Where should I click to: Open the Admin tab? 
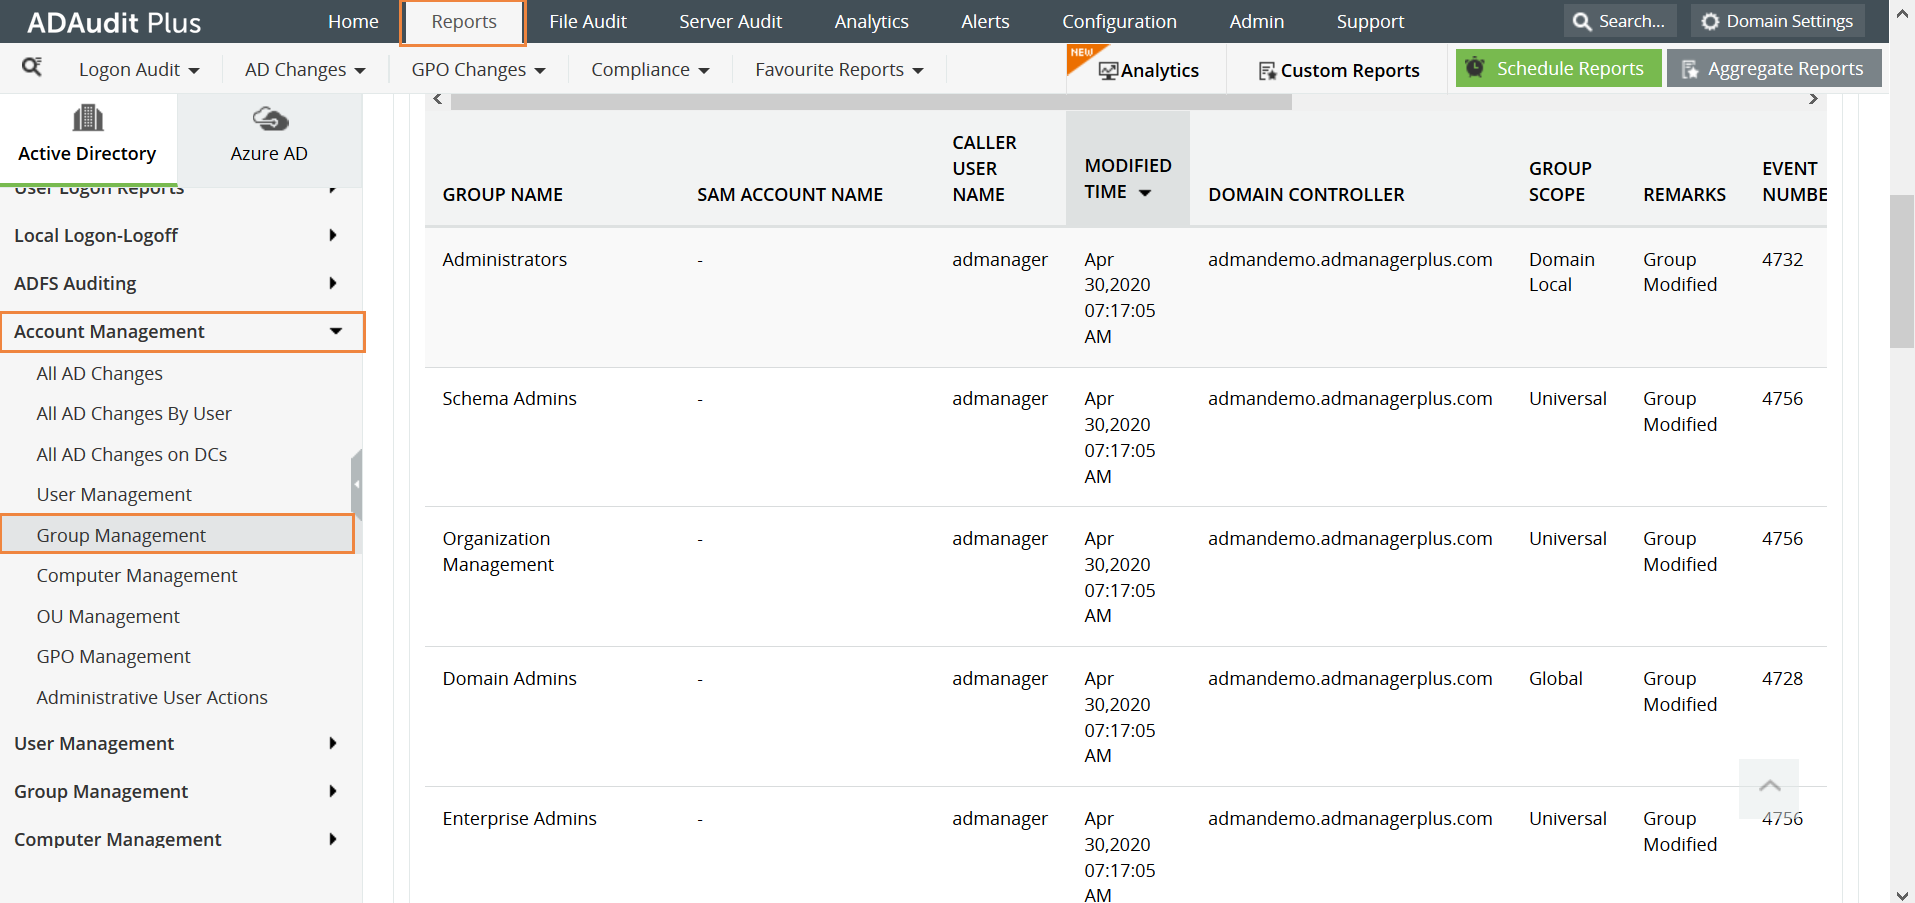1256,21
